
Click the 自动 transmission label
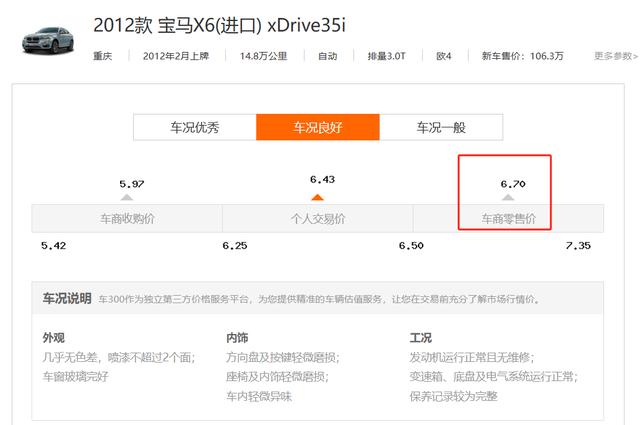pos(328,56)
